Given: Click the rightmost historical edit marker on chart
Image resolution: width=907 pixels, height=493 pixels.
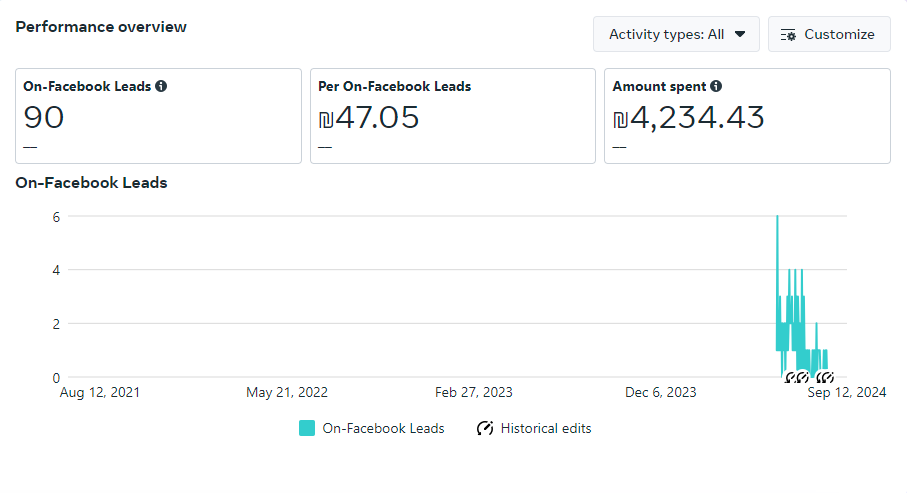Looking at the screenshot, I should tap(828, 377).
